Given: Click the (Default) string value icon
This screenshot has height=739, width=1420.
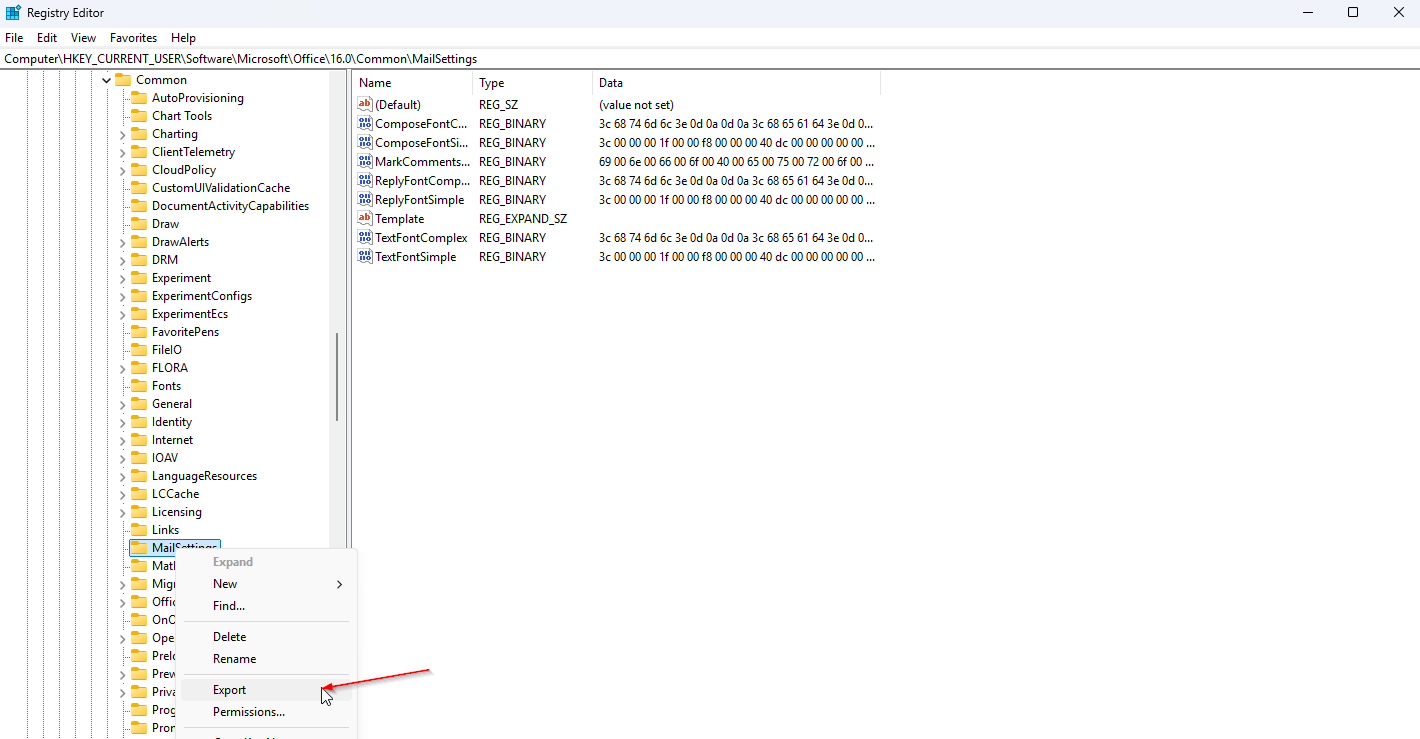Looking at the screenshot, I should 365,105.
